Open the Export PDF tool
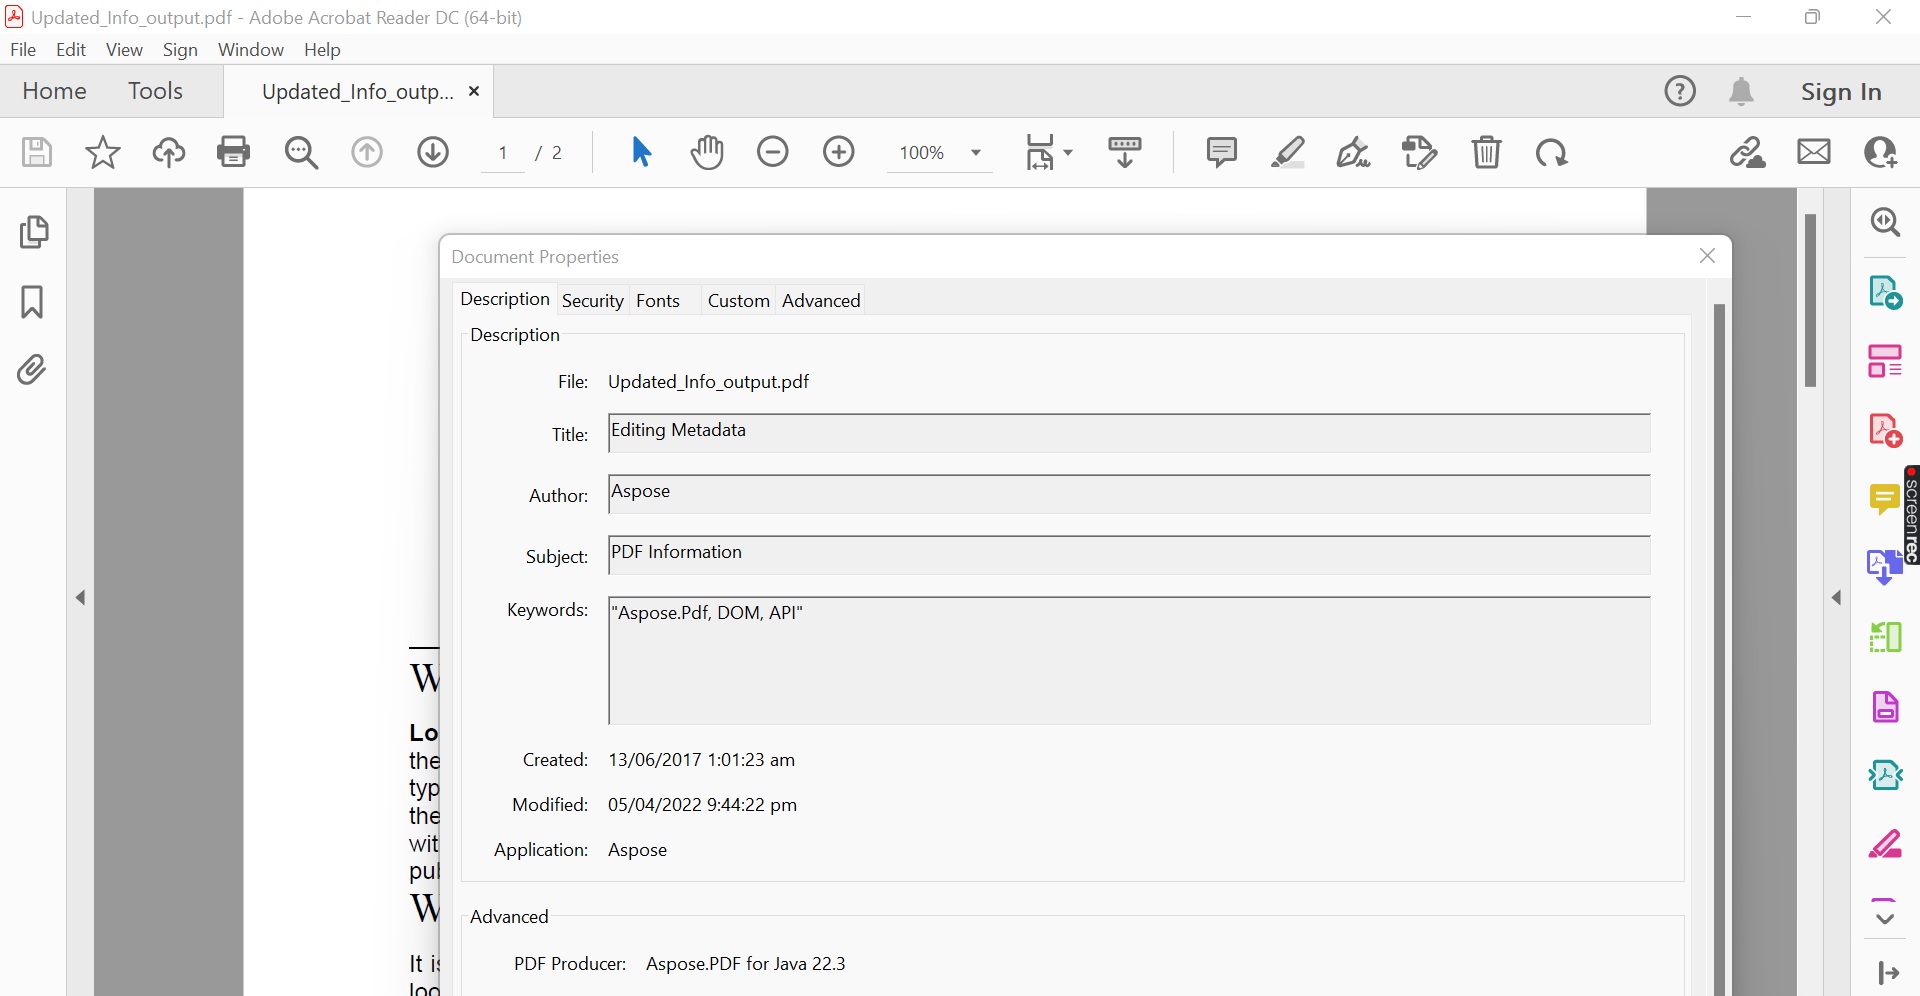 click(x=1886, y=292)
